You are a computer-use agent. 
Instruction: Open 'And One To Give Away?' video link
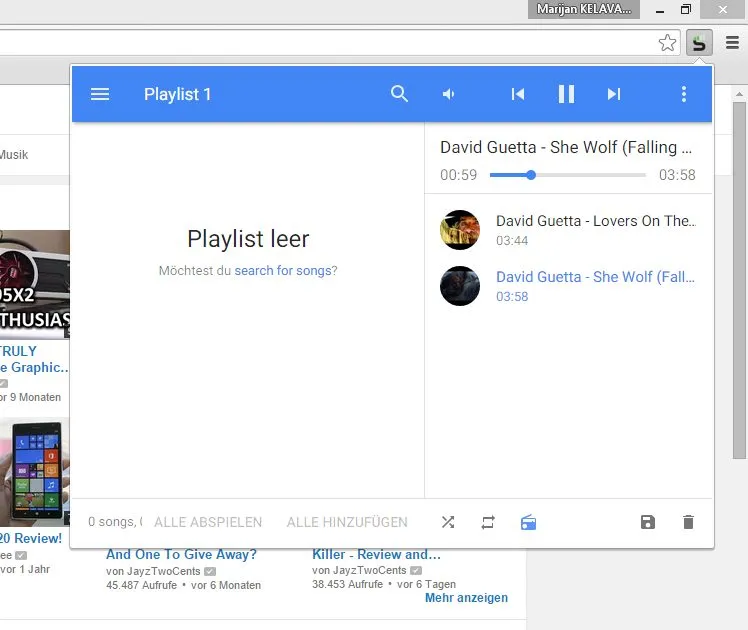181,554
